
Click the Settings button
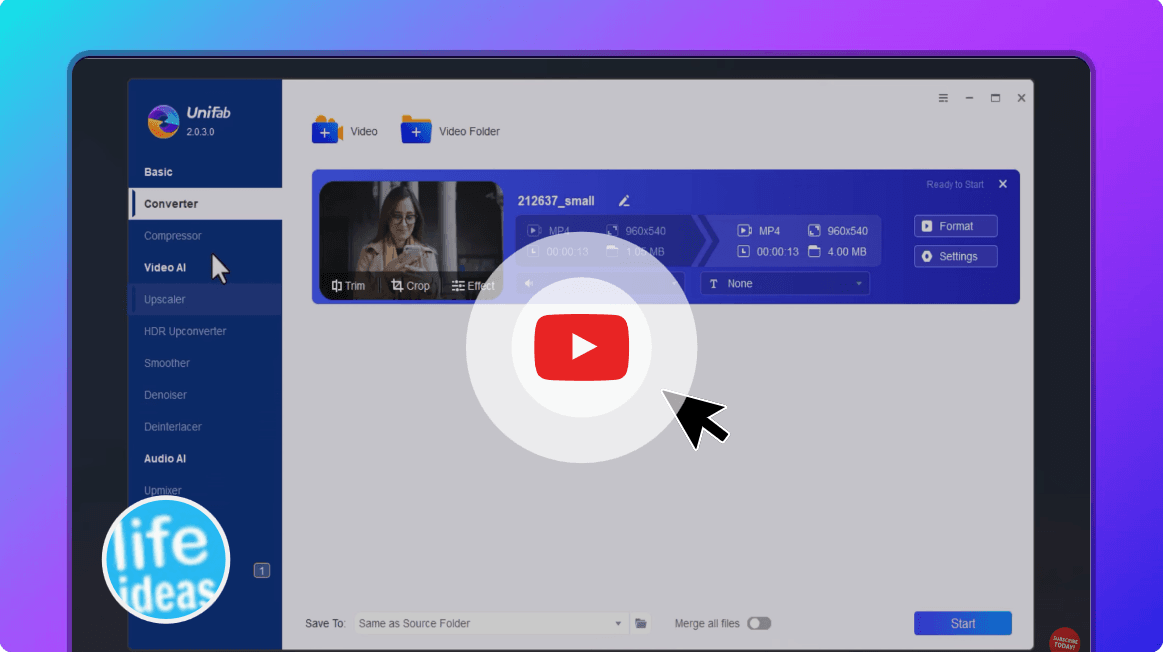[955, 256]
